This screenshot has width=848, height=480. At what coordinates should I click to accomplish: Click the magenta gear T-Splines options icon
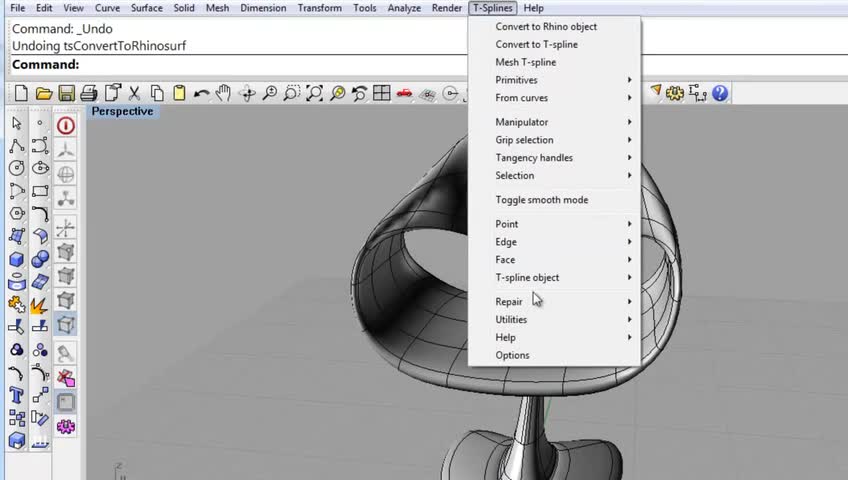coord(66,426)
